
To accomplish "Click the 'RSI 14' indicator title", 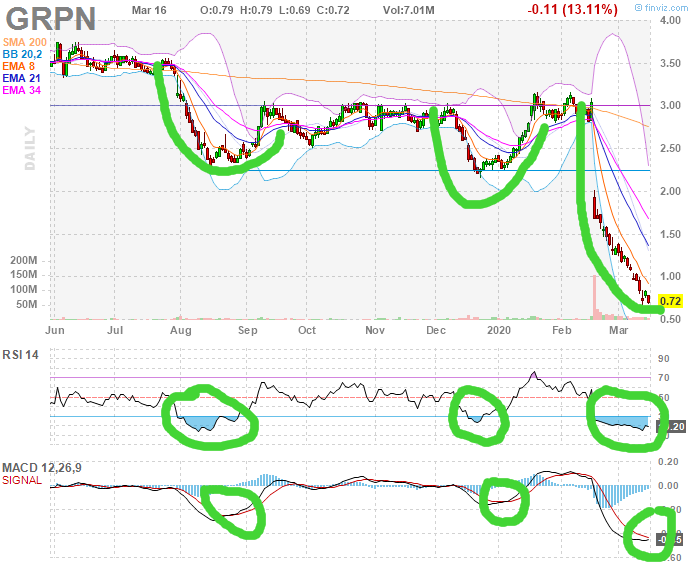I will click(20, 355).
